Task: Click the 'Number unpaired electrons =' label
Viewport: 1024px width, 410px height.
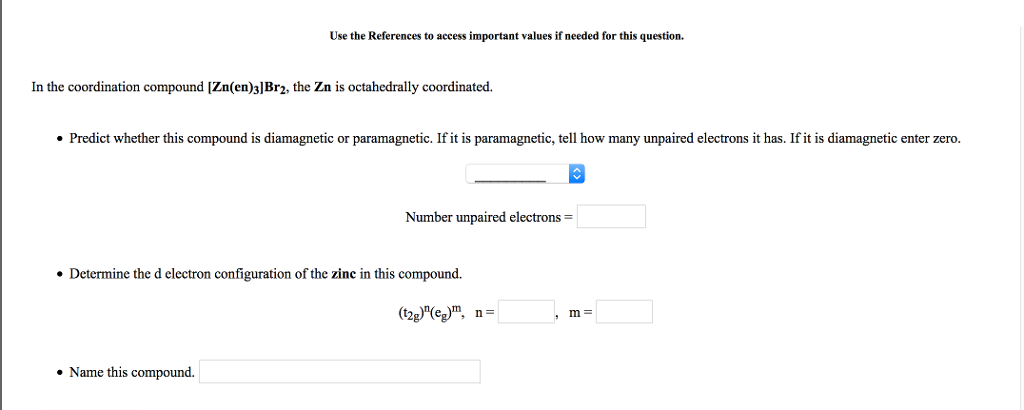Action: coord(488,217)
